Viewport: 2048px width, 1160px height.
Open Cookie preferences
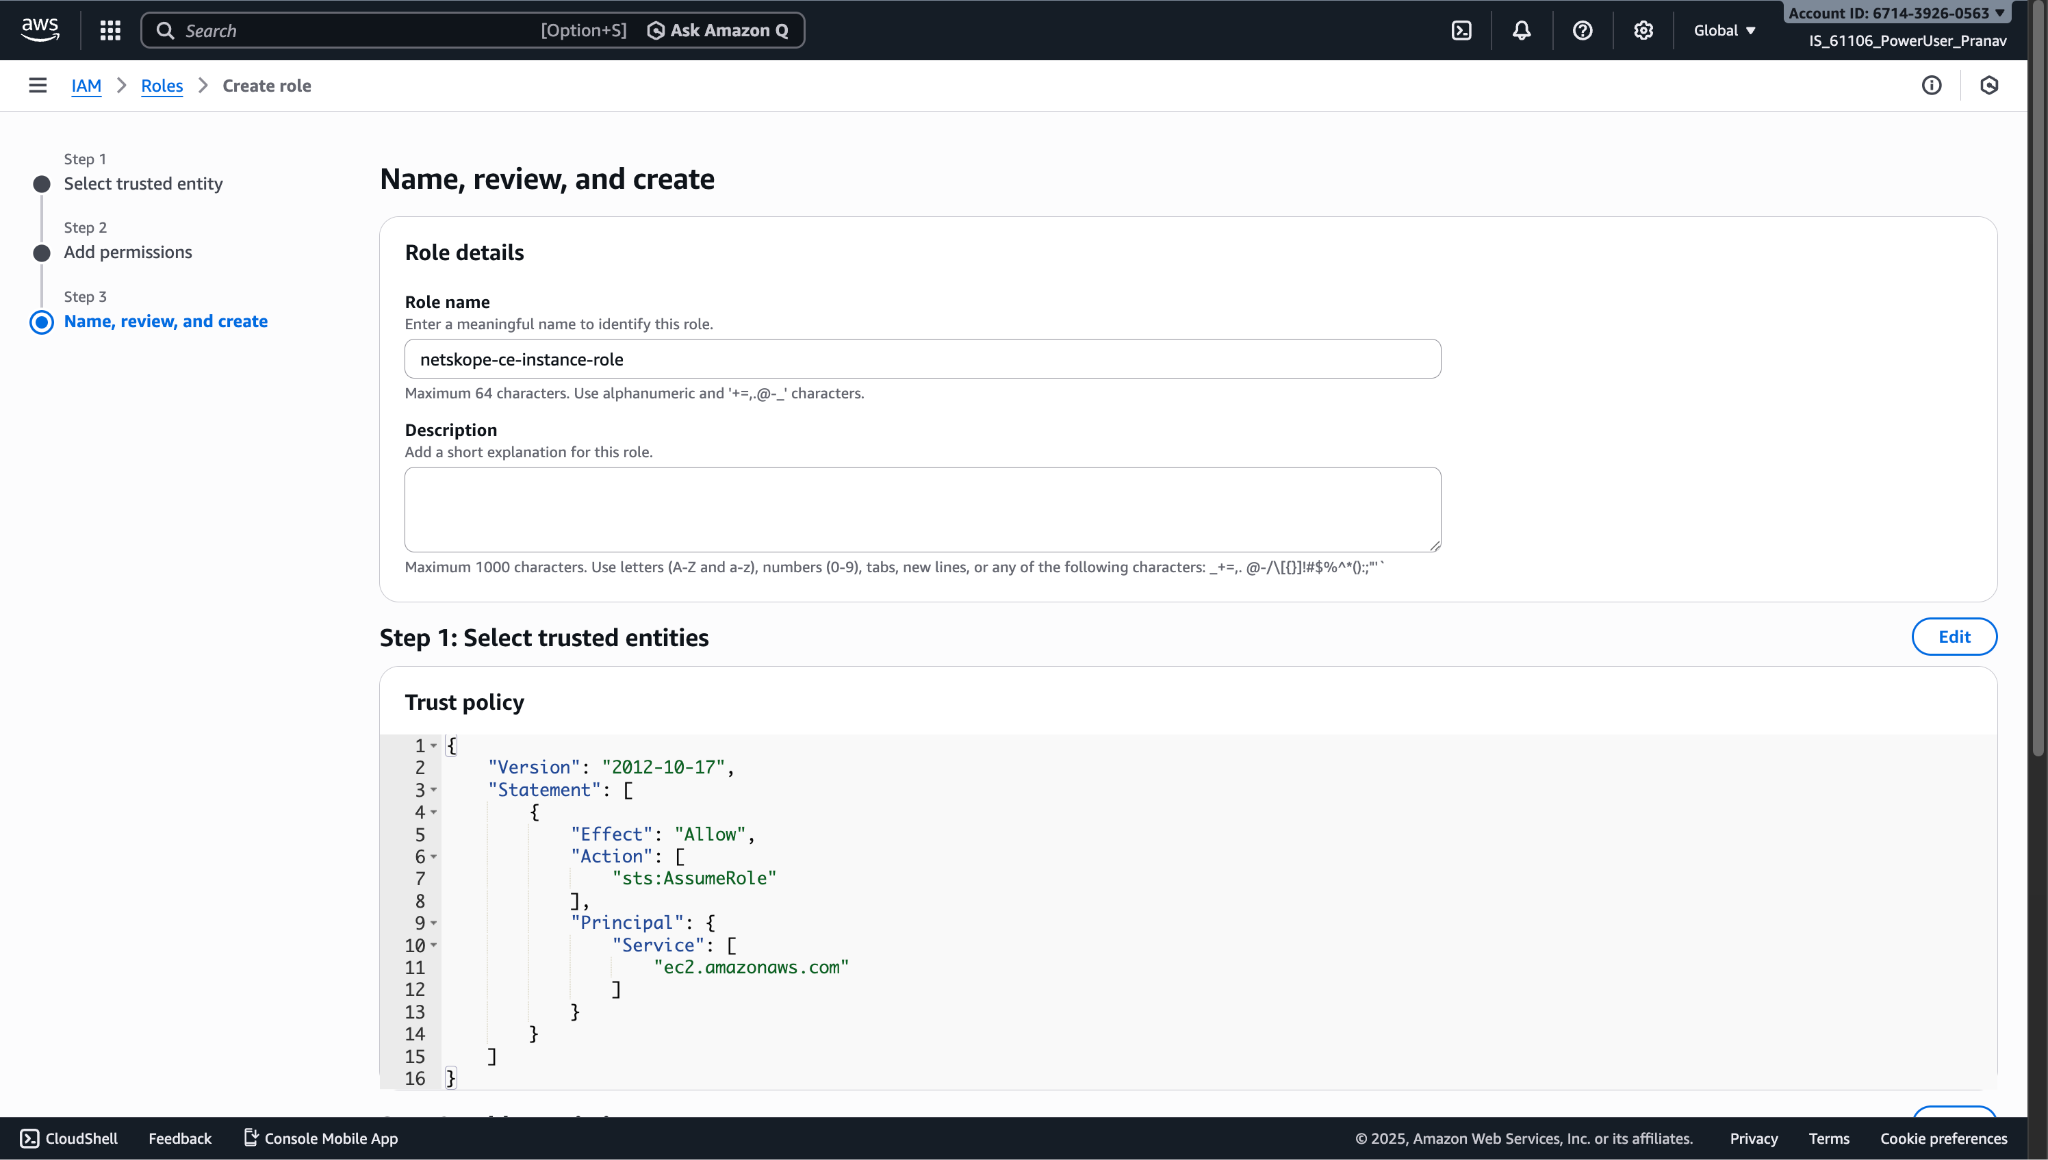click(1944, 1139)
